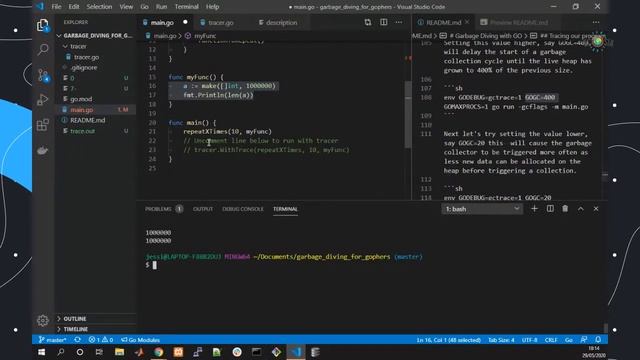Image resolution: width=640 pixels, height=360 pixels.
Task: Synchronize changes in status bar
Action: pos(78,340)
